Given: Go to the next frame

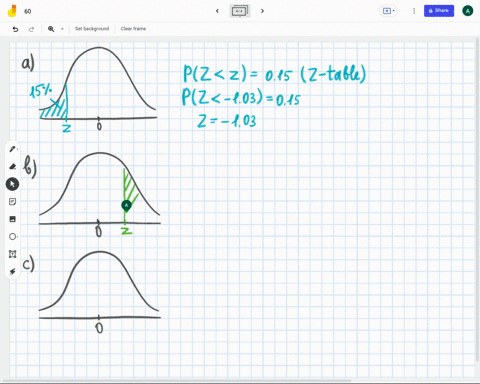Looking at the screenshot, I should point(262,11).
